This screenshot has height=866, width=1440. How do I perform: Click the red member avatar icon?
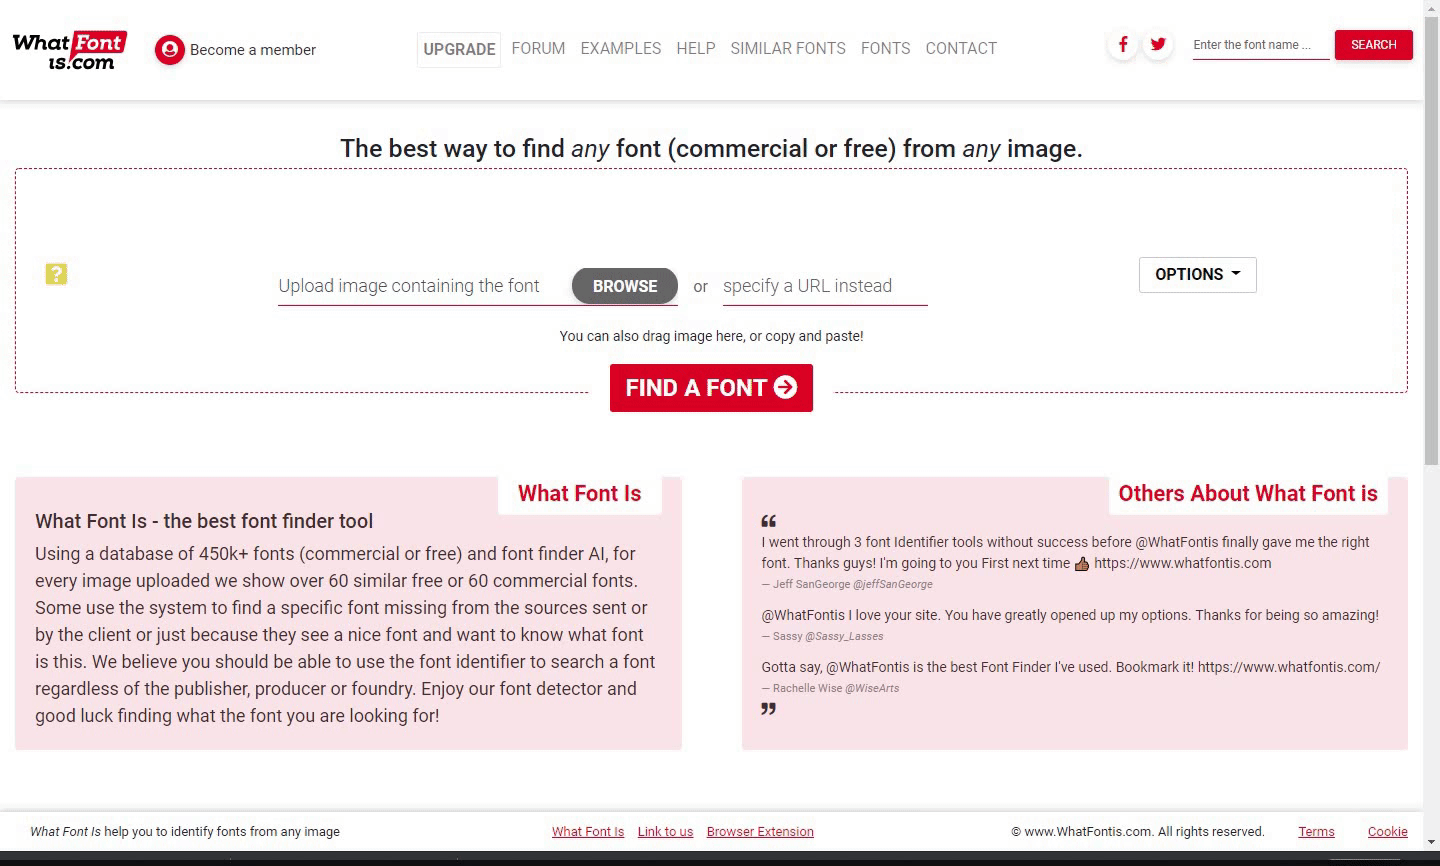(x=170, y=50)
